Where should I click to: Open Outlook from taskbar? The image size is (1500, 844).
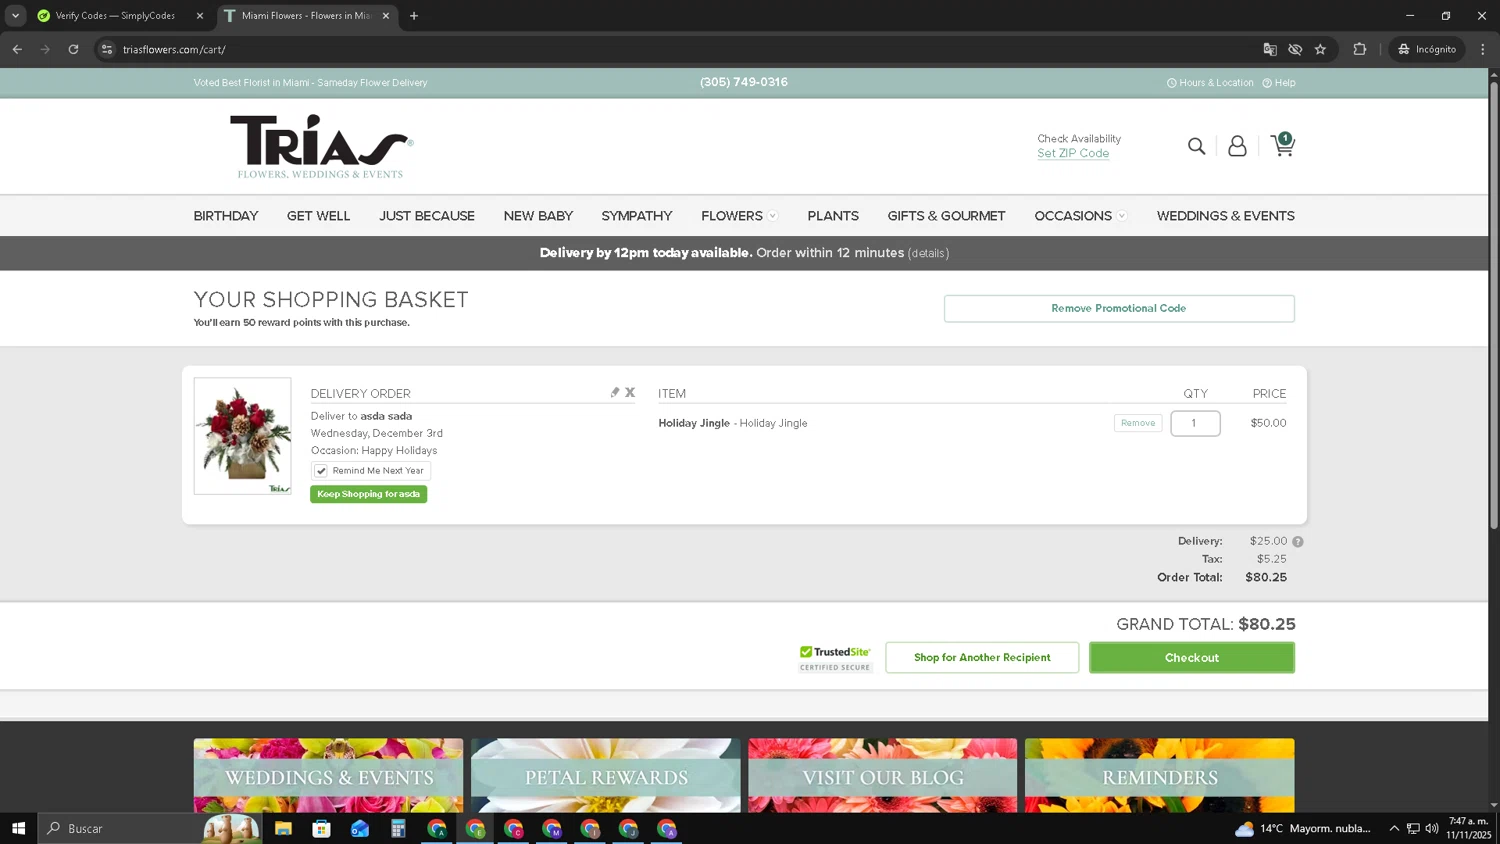point(360,828)
